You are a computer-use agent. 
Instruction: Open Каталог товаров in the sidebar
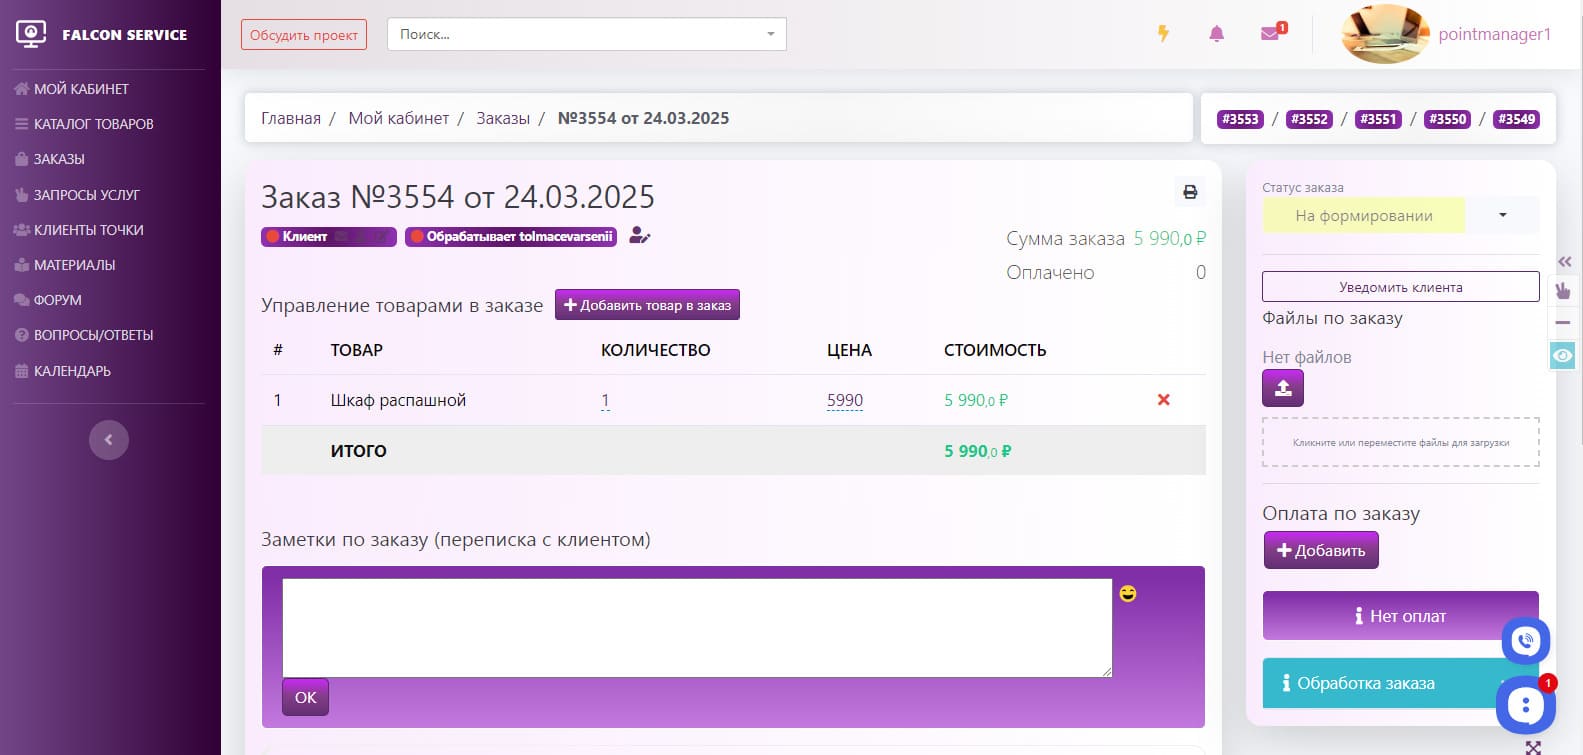pyautogui.click(x=93, y=124)
